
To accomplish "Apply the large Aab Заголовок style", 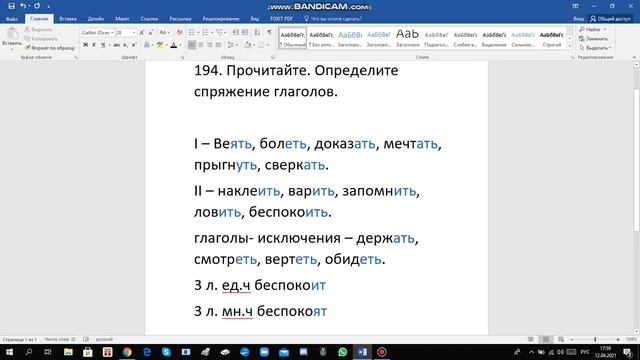I will (407, 38).
